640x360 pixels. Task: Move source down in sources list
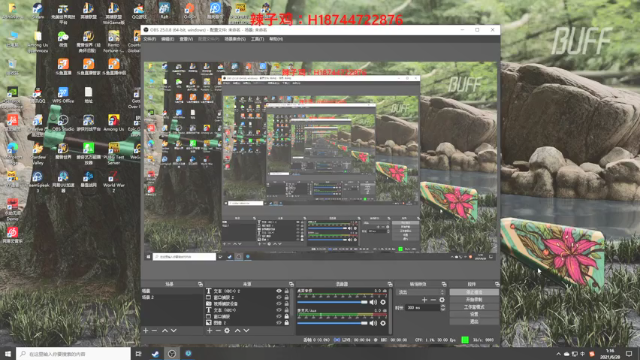[x=246, y=331]
